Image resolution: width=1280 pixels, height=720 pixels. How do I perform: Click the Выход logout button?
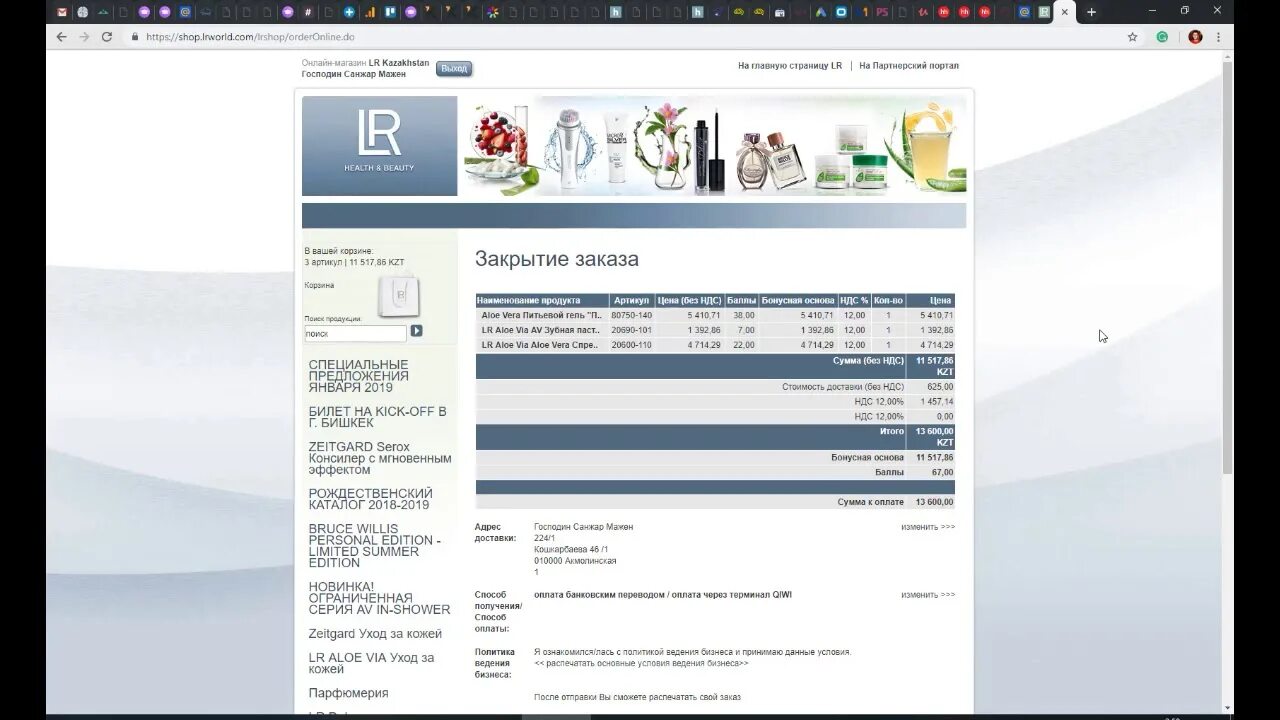[454, 69]
